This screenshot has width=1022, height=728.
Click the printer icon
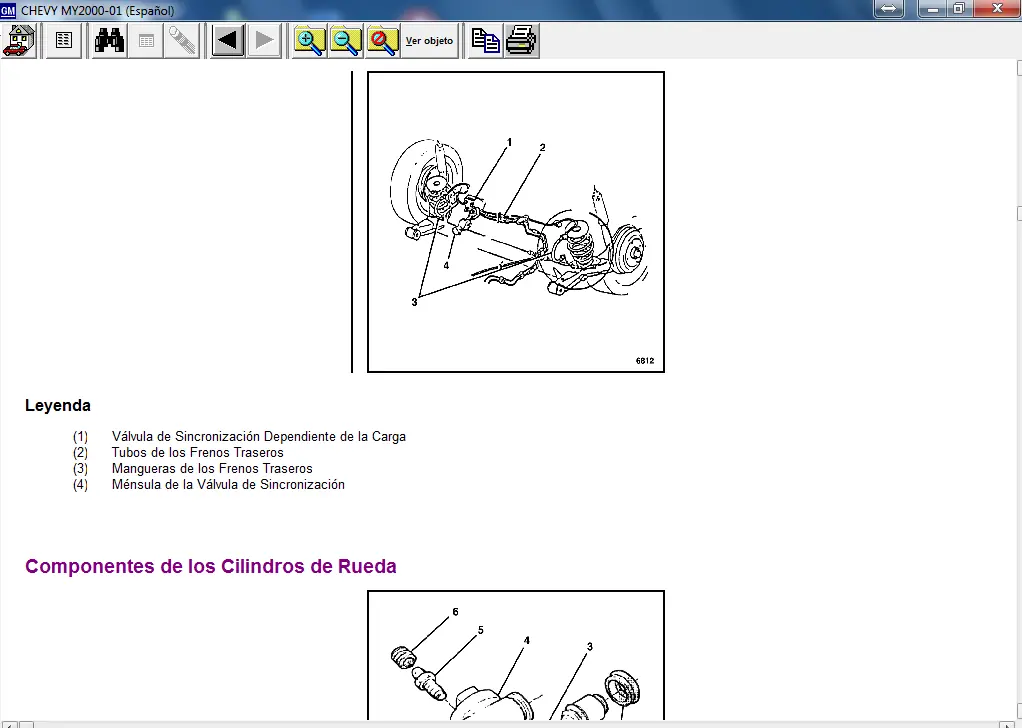tap(521, 40)
